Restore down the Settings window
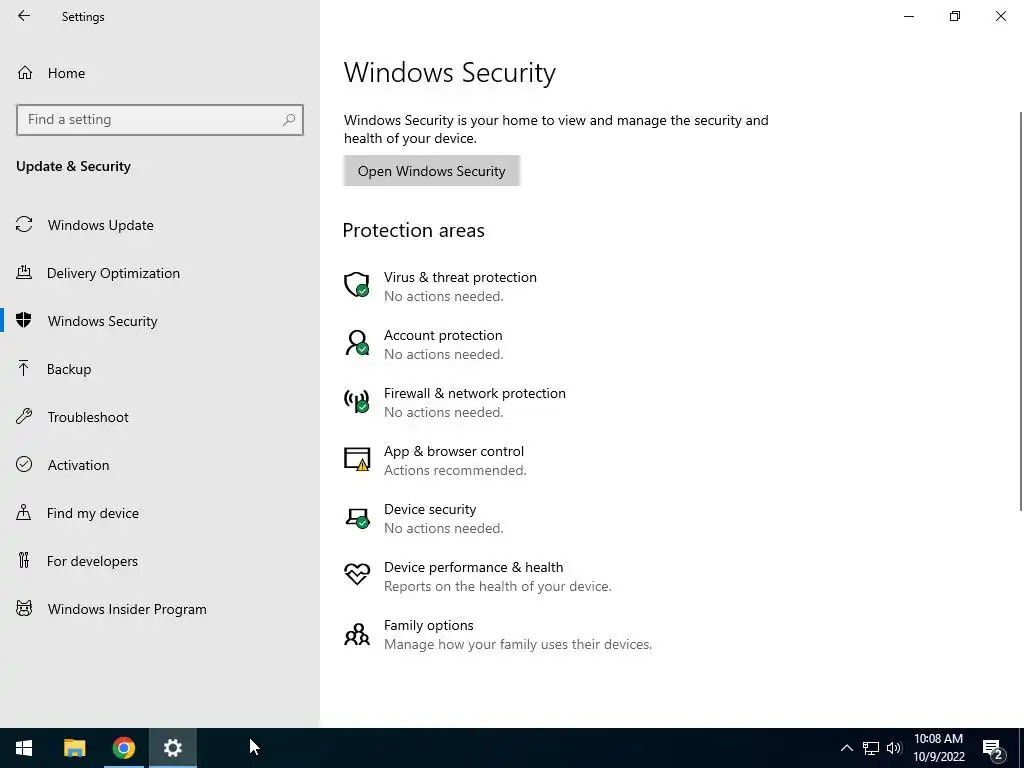 (x=955, y=16)
